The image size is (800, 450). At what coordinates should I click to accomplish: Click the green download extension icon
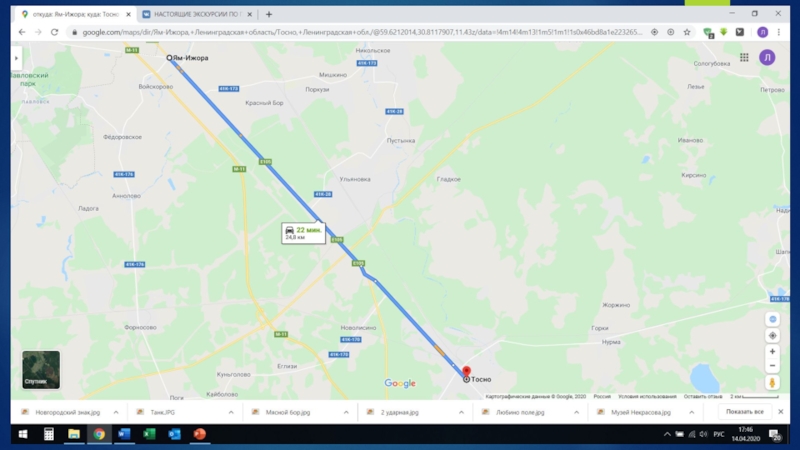click(x=723, y=32)
